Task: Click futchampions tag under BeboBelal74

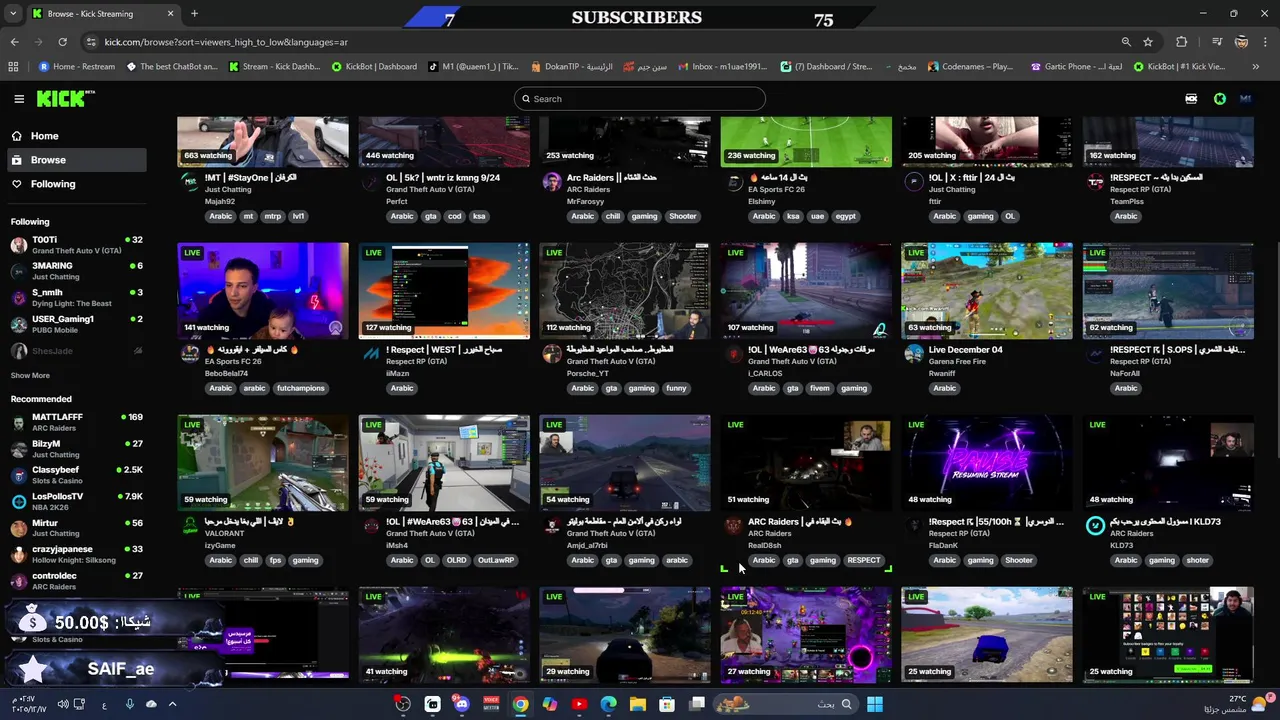Action: [301, 388]
